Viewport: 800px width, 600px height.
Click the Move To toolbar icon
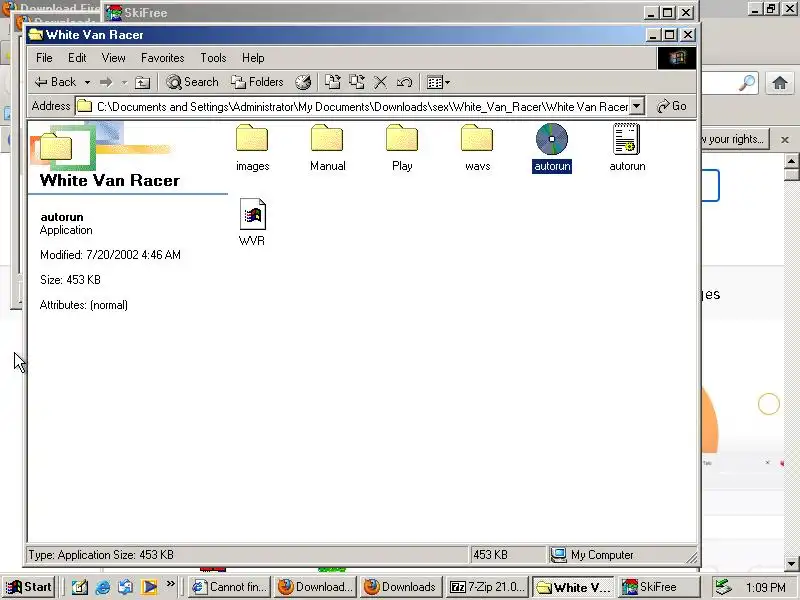pos(333,82)
